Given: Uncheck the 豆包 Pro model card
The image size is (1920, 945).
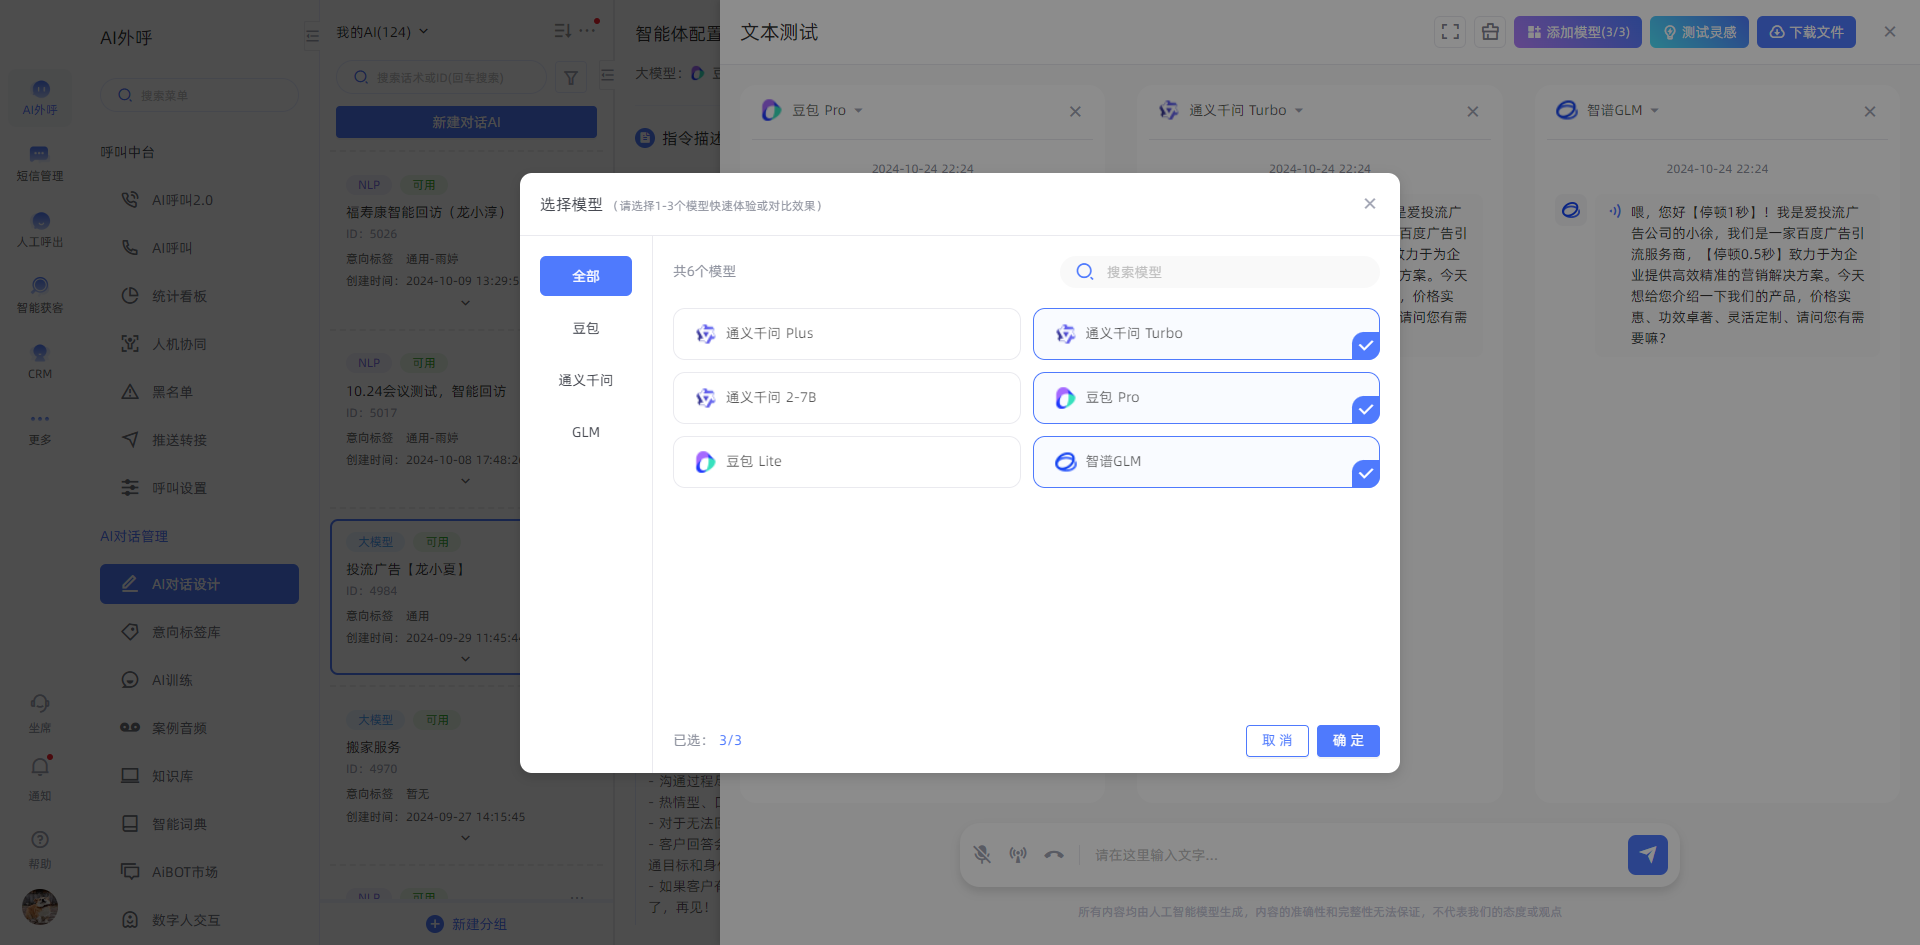Looking at the screenshot, I should (x=1206, y=398).
